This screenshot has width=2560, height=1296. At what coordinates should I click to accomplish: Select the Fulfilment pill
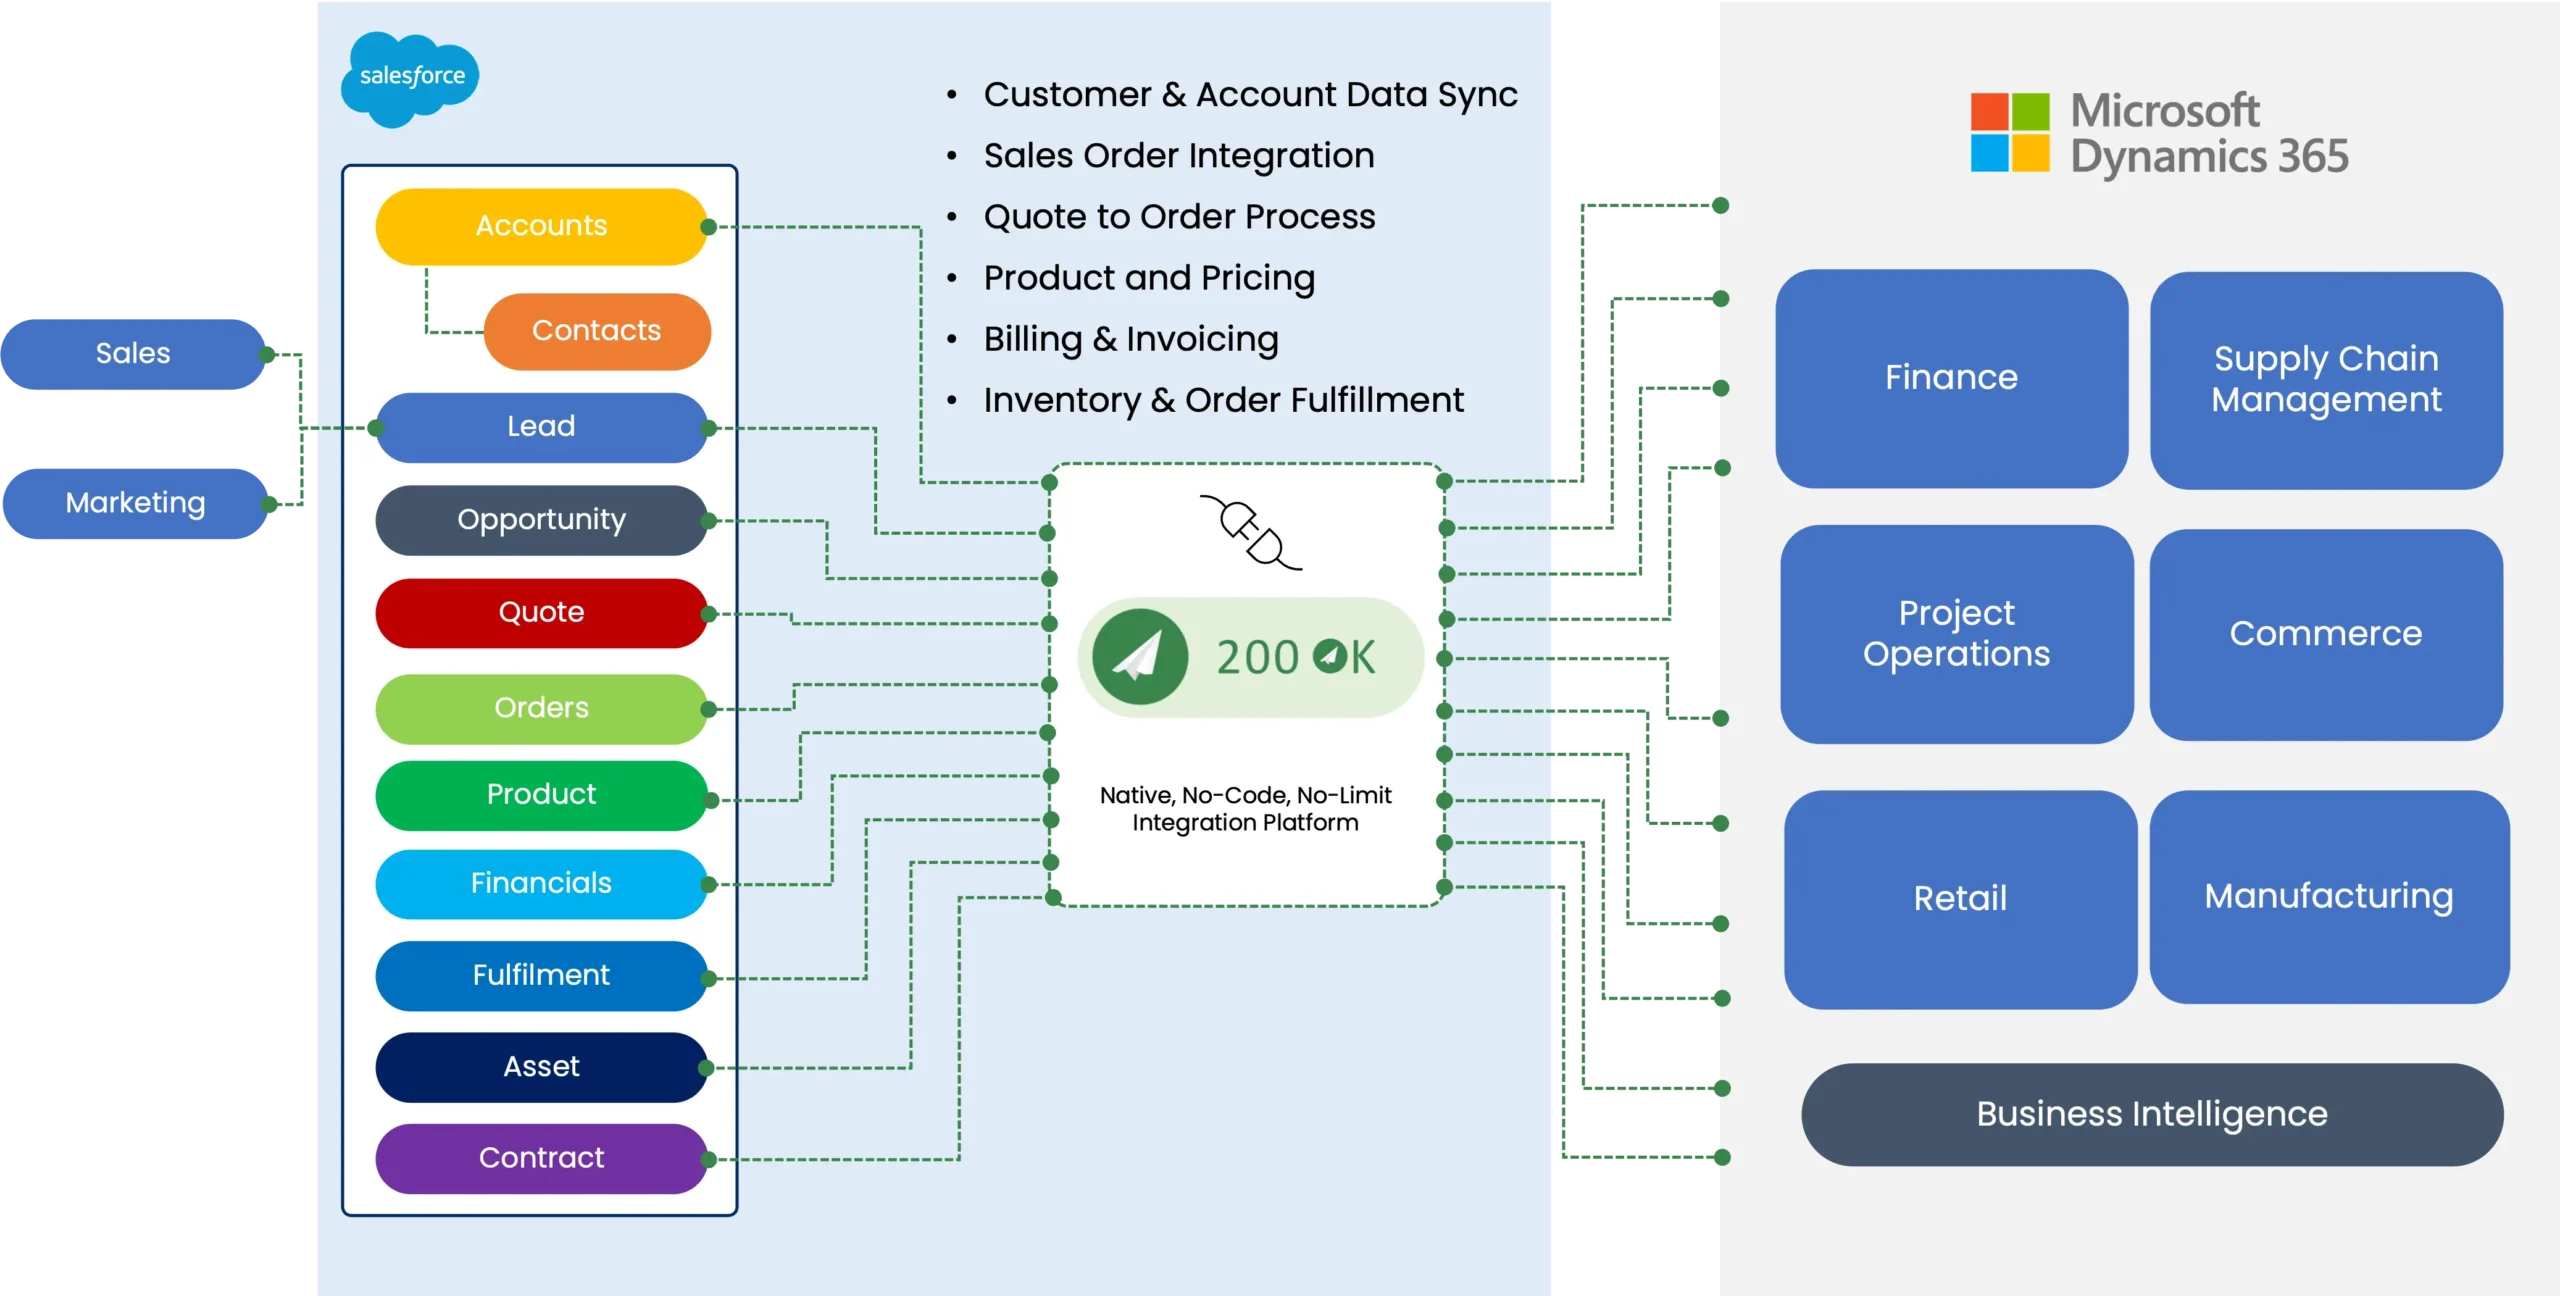click(541, 976)
